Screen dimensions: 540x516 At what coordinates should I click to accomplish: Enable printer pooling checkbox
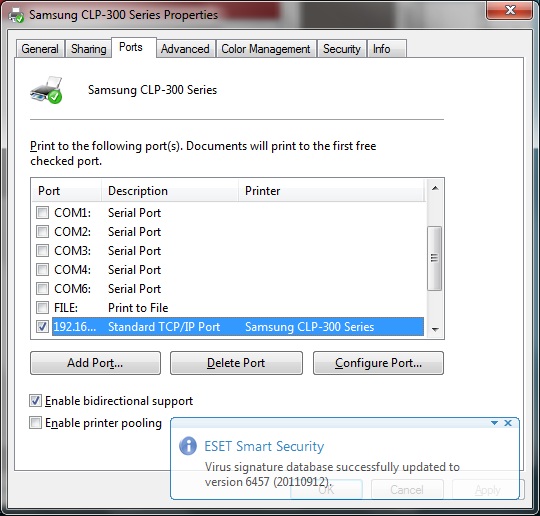(35, 423)
